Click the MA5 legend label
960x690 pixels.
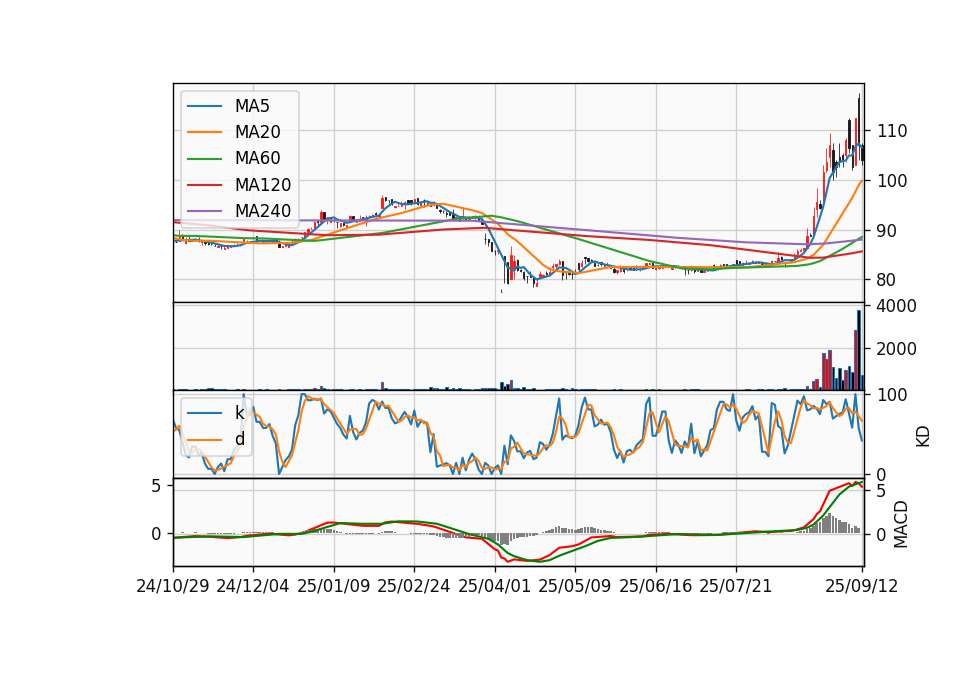pyautogui.click(x=252, y=106)
